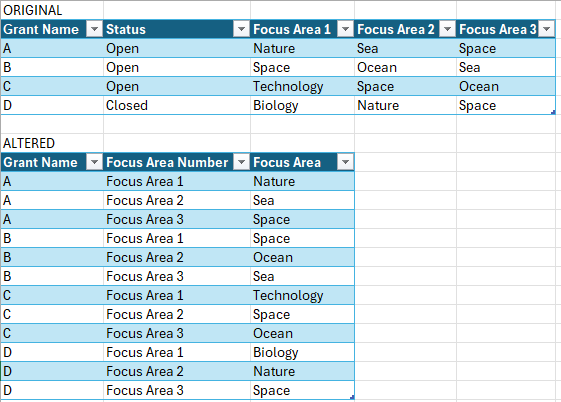Click the Focus Area Number column header
Image resolution: width=561 pixels, height=402 pixels.
[169, 162]
